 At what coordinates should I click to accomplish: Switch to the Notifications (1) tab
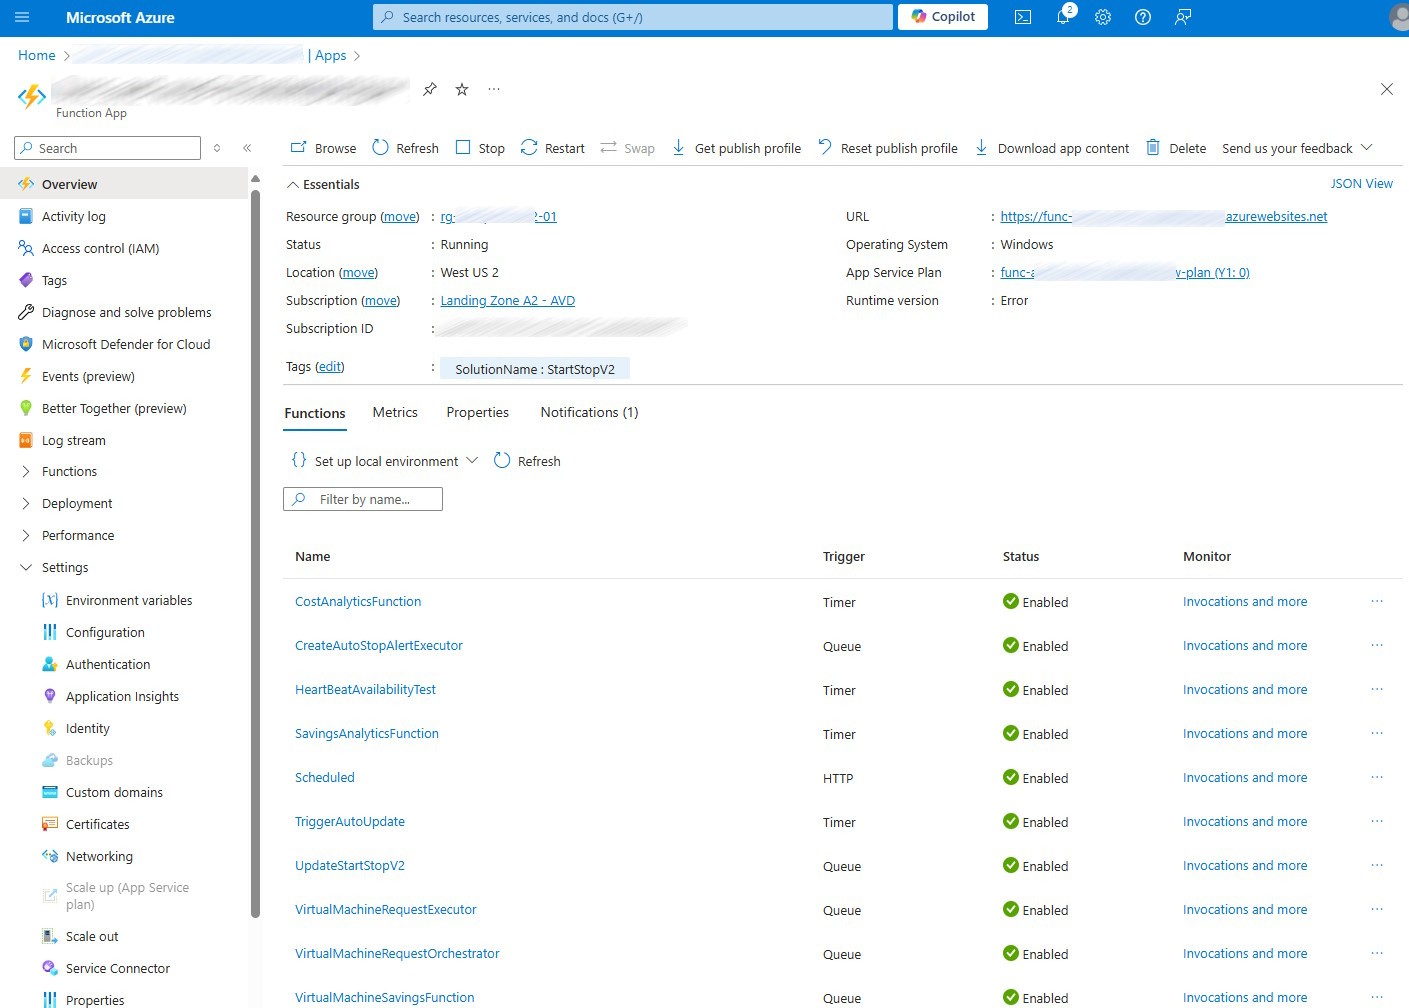pos(589,412)
